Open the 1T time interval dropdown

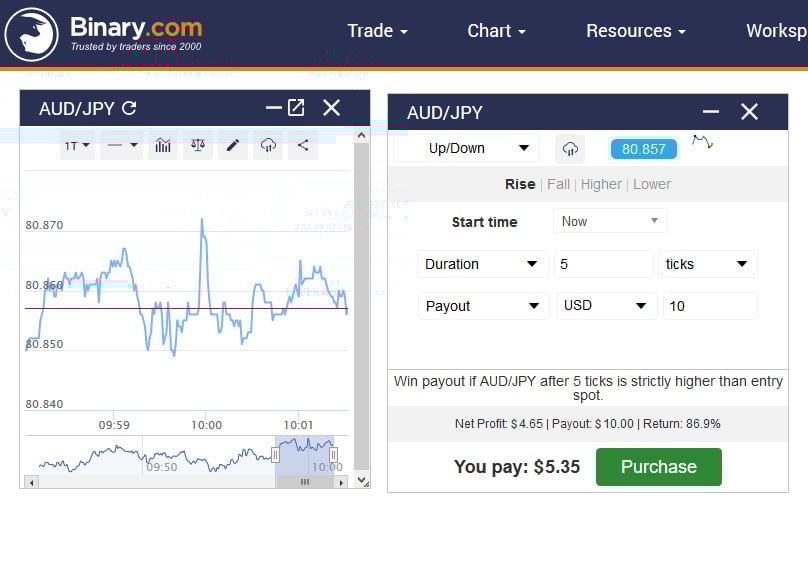77,146
